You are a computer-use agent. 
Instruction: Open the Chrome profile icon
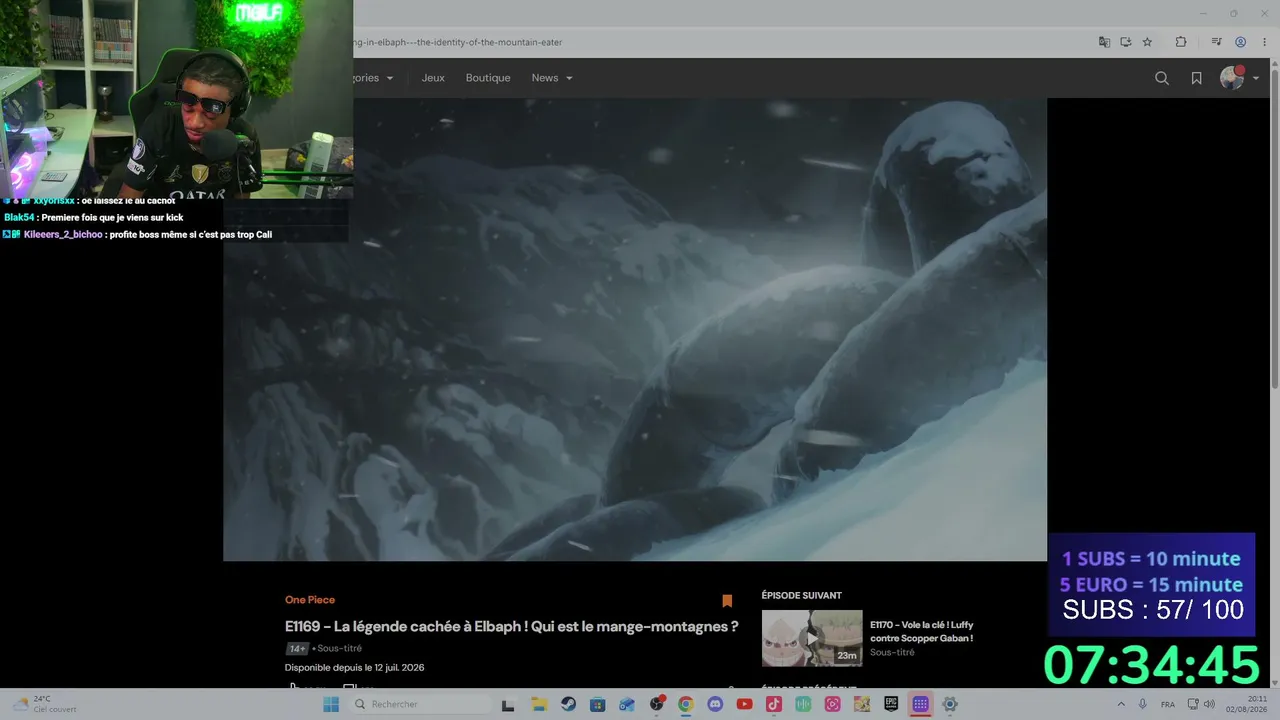point(1240,42)
